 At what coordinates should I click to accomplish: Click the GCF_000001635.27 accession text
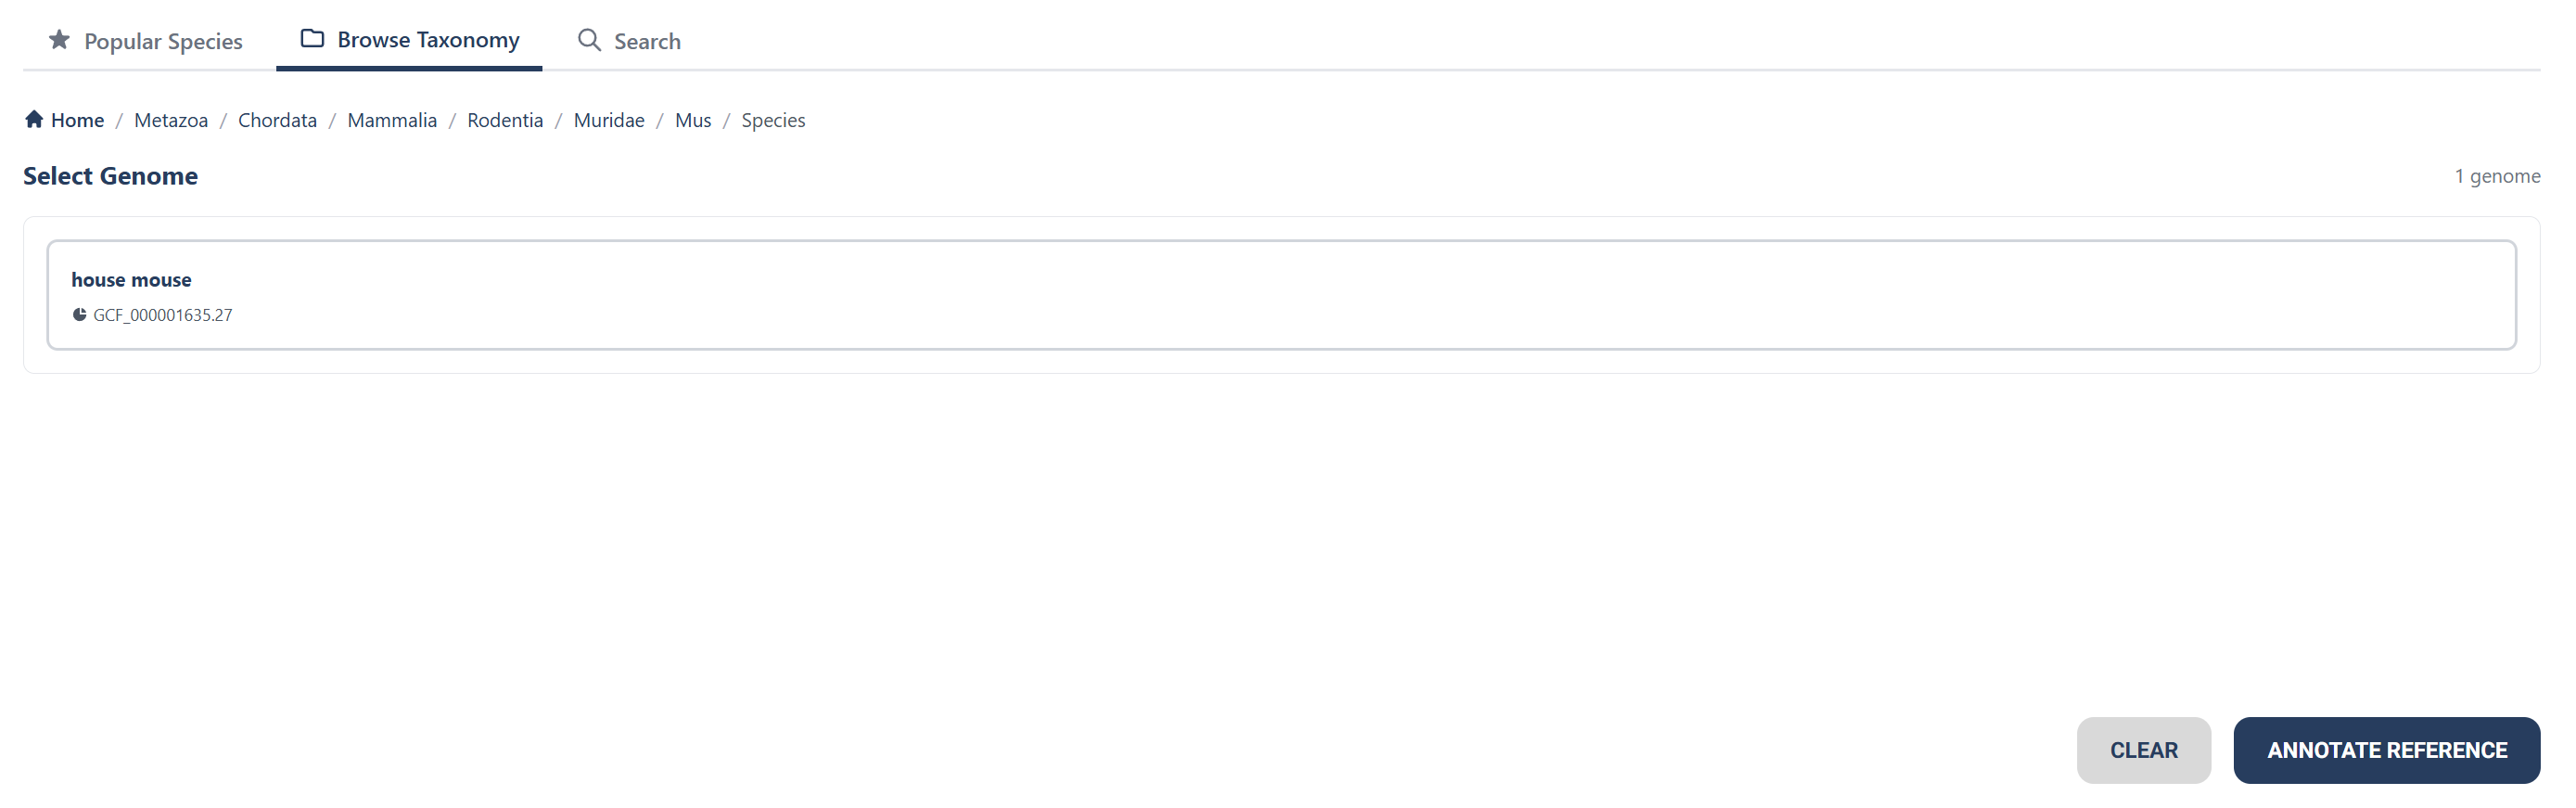pos(163,315)
